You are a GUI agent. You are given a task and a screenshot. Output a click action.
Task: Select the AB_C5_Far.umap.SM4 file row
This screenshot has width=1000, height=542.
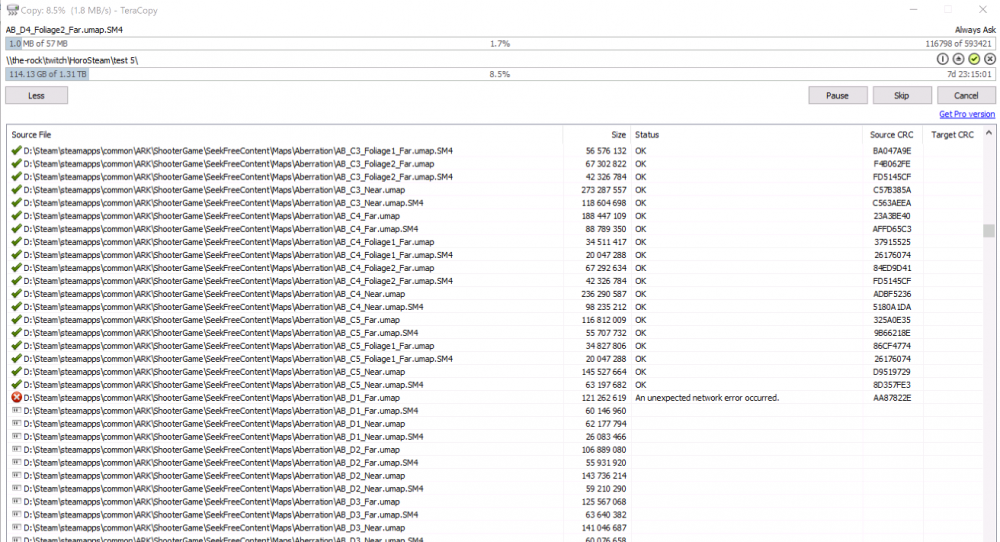click(495, 333)
